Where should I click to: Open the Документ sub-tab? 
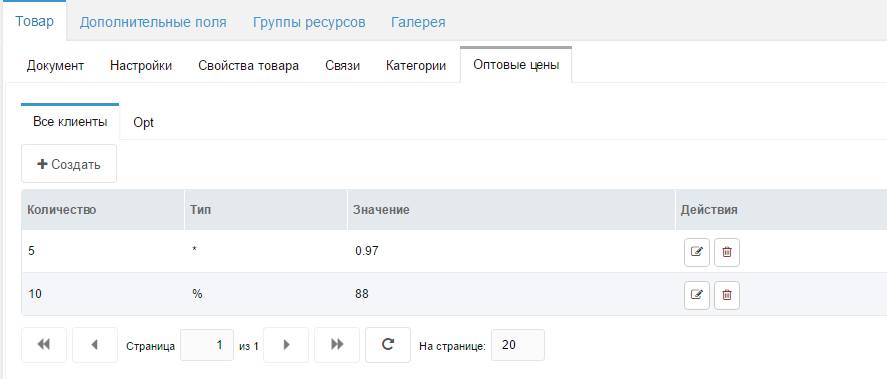coord(55,66)
